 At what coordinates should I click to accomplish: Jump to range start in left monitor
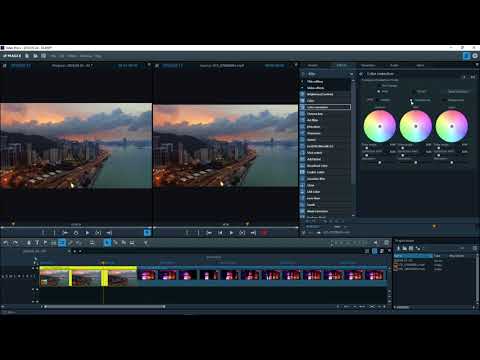tap(65, 233)
